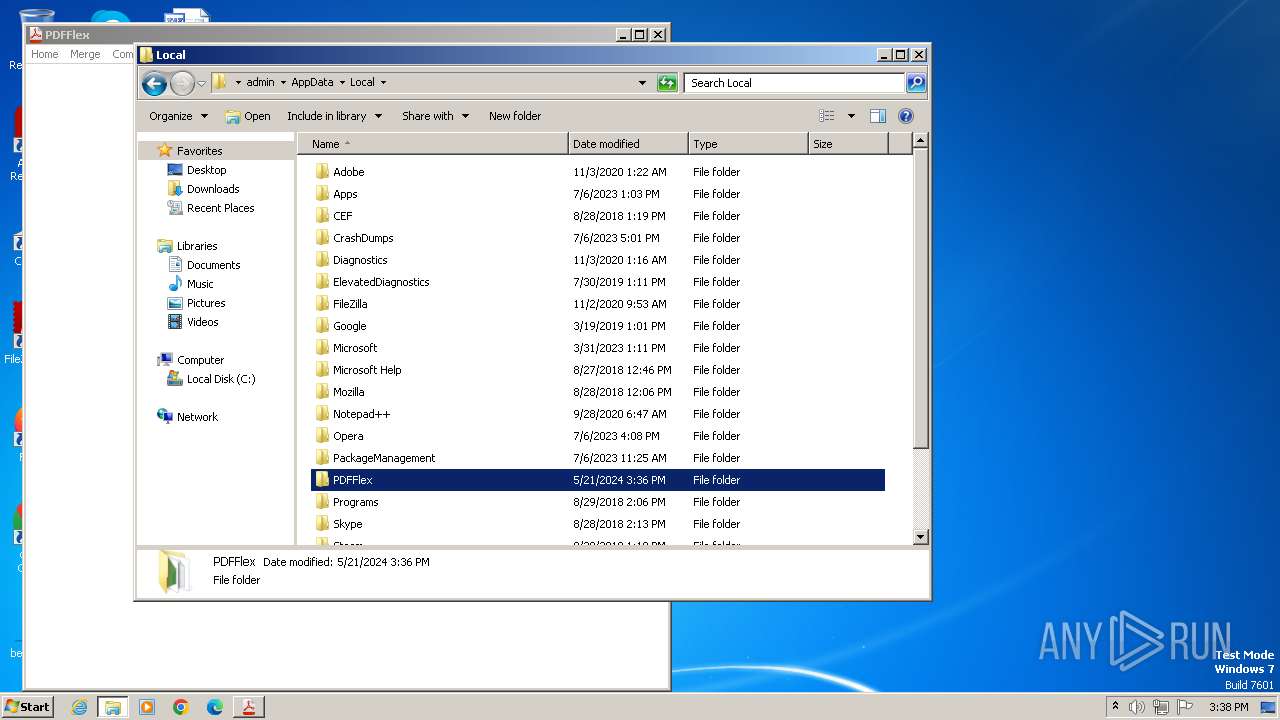Open Internet Explorer from taskbar
Viewport: 1280px width, 720px height.
point(79,707)
